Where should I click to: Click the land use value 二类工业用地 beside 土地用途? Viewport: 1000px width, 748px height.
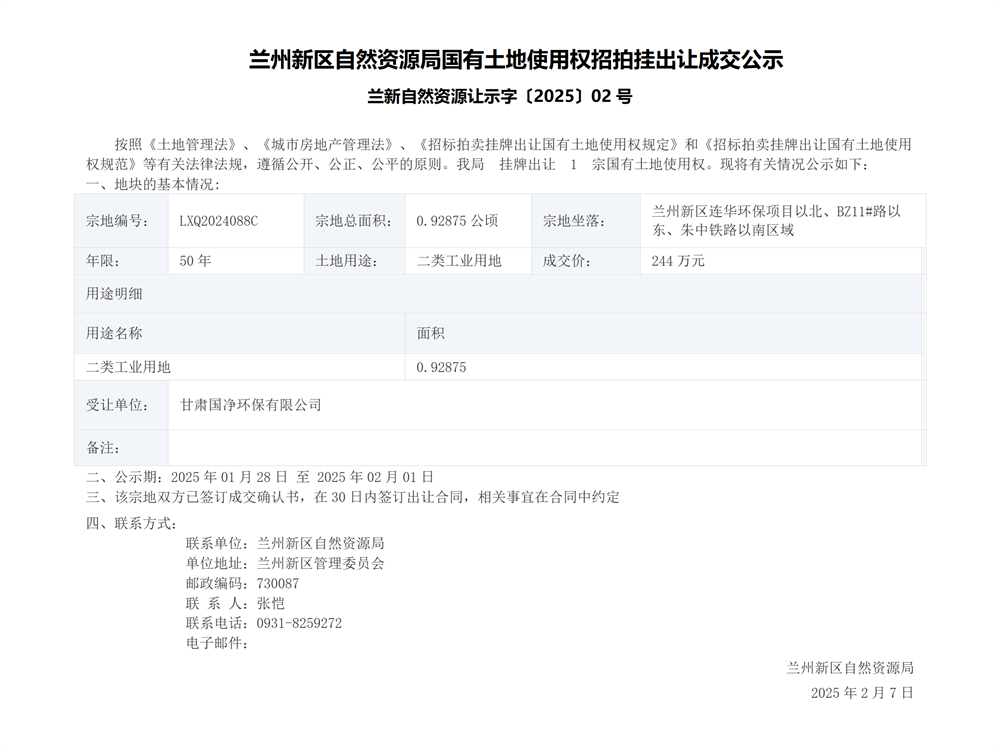click(459, 261)
